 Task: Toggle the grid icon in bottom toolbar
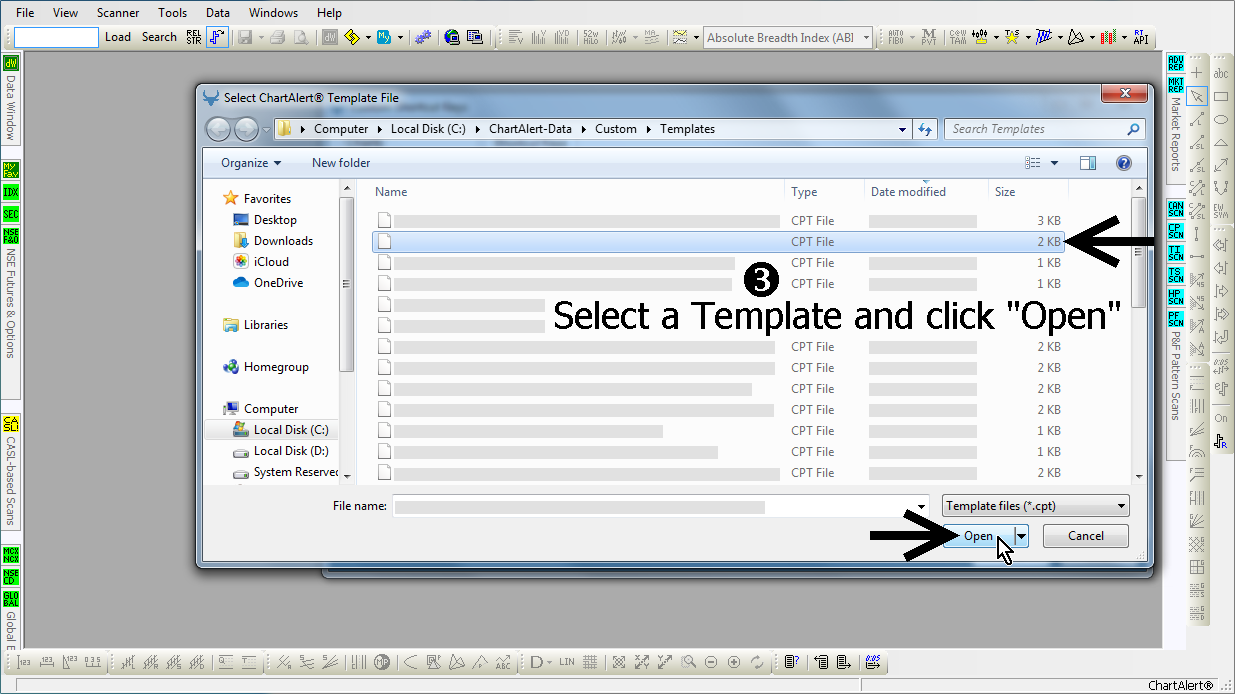(x=590, y=662)
